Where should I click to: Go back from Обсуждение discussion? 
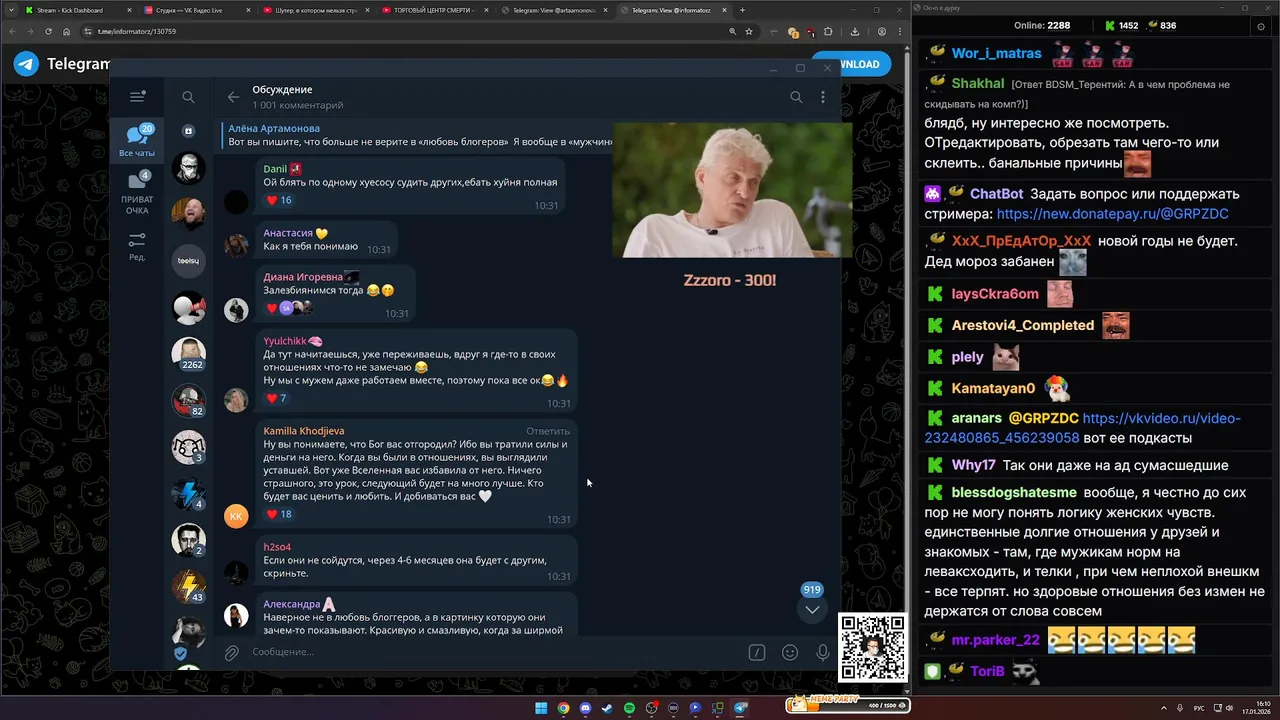pos(233,97)
